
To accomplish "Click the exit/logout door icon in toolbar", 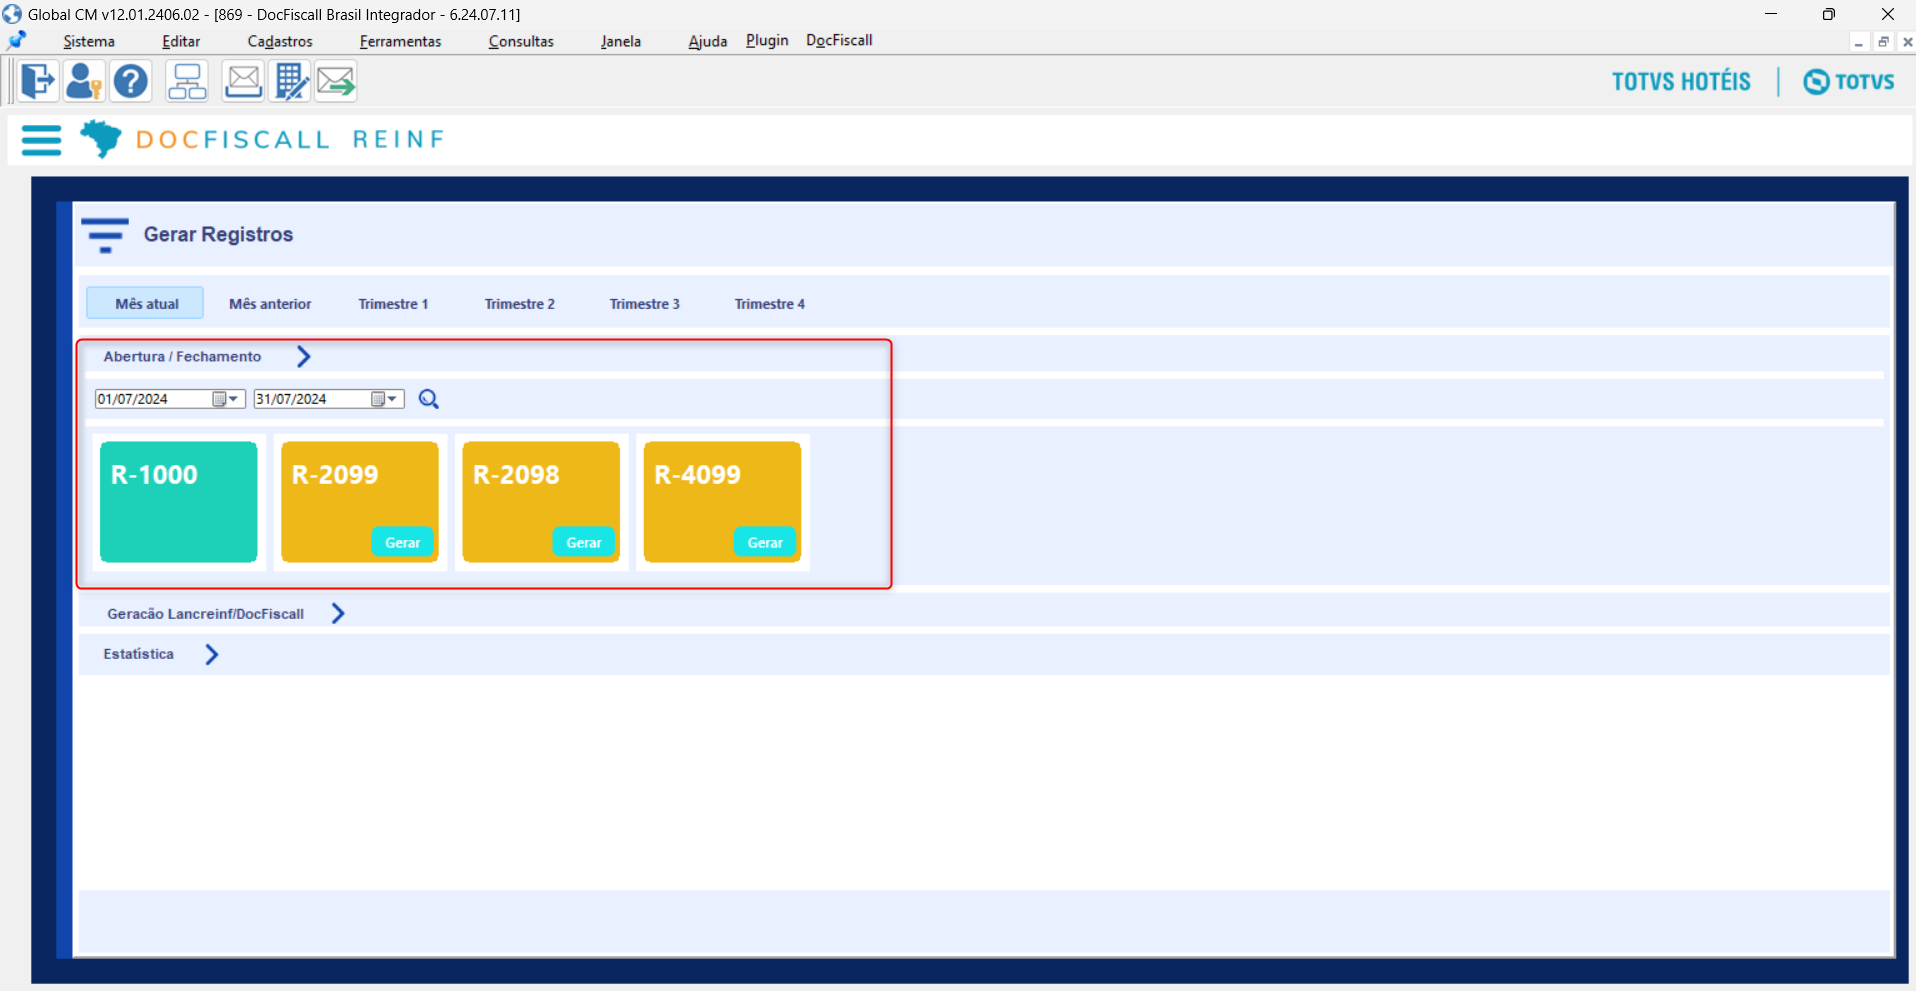I will coord(38,81).
